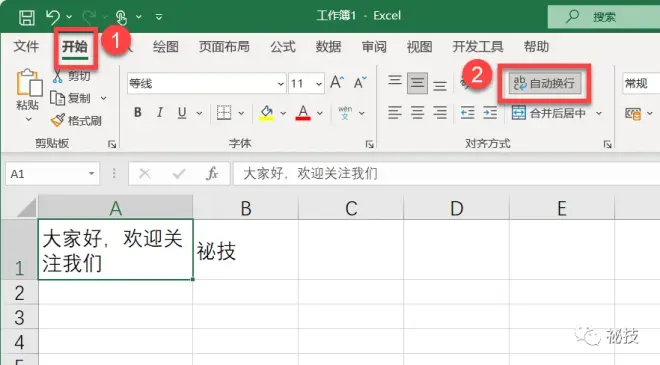The width and height of the screenshot is (660, 365).
Task: Open 字体 group dialog launcher
Action: (x=370, y=144)
